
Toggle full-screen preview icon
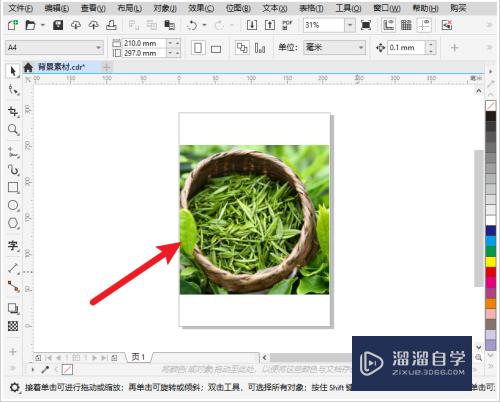pyautogui.click(x=366, y=25)
